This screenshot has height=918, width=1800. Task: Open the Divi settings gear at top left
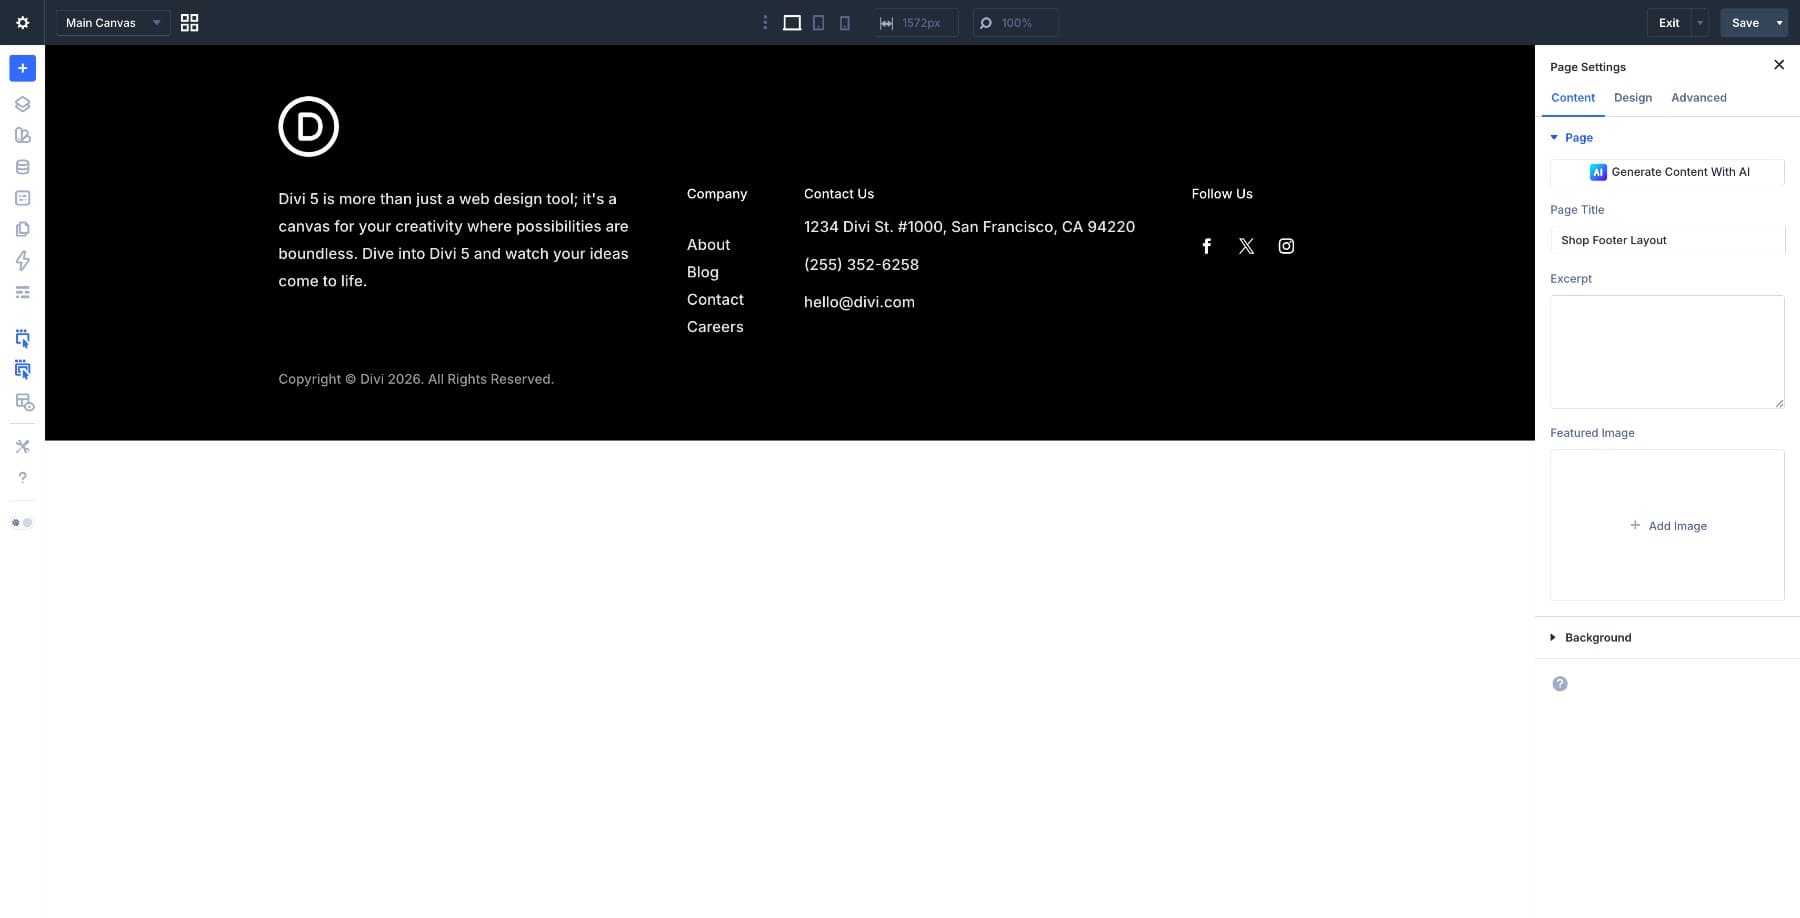22,22
